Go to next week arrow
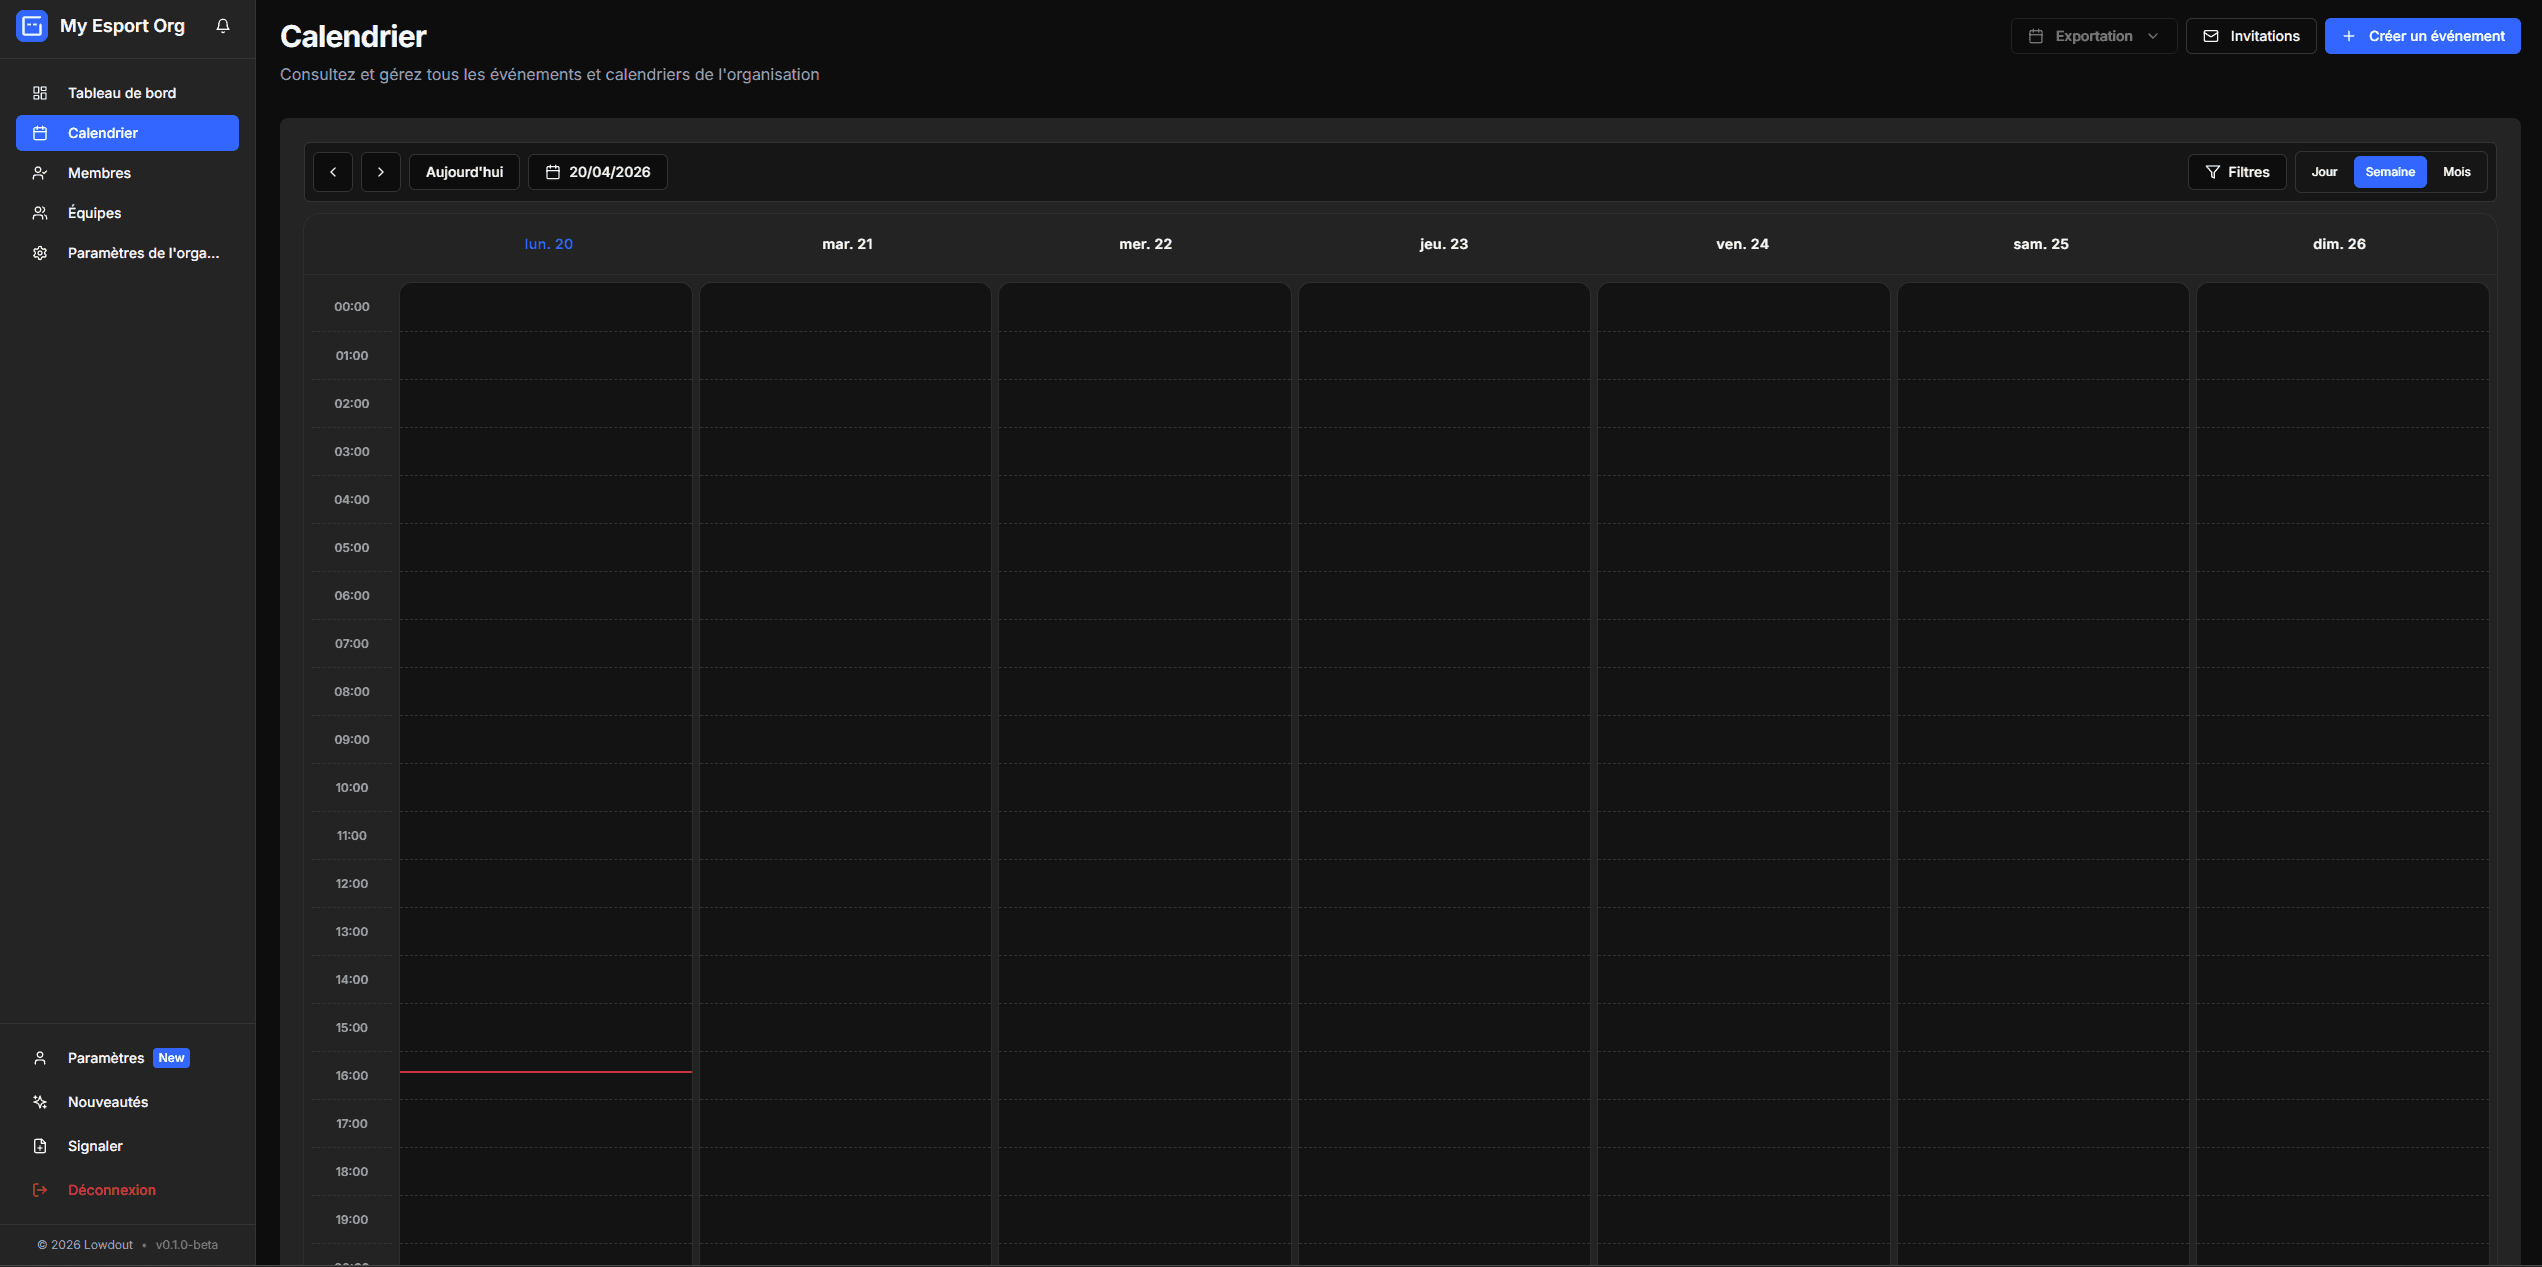 [x=381, y=172]
